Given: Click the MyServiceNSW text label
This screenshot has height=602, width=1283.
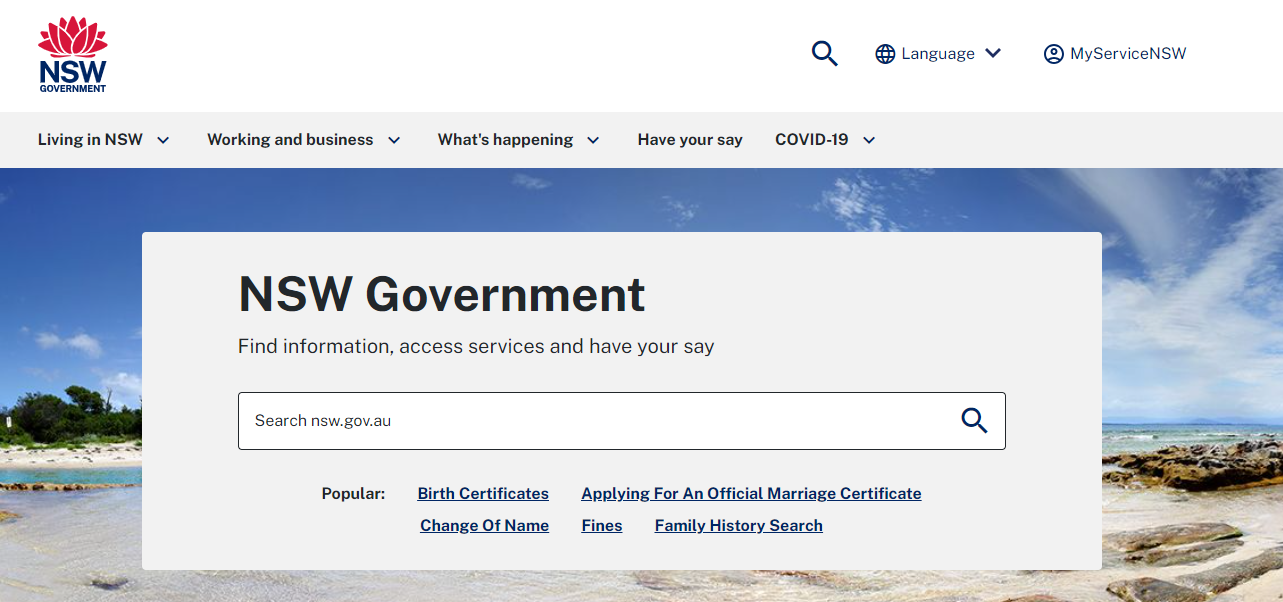Looking at the screenshot, I should pos(1128,54).
